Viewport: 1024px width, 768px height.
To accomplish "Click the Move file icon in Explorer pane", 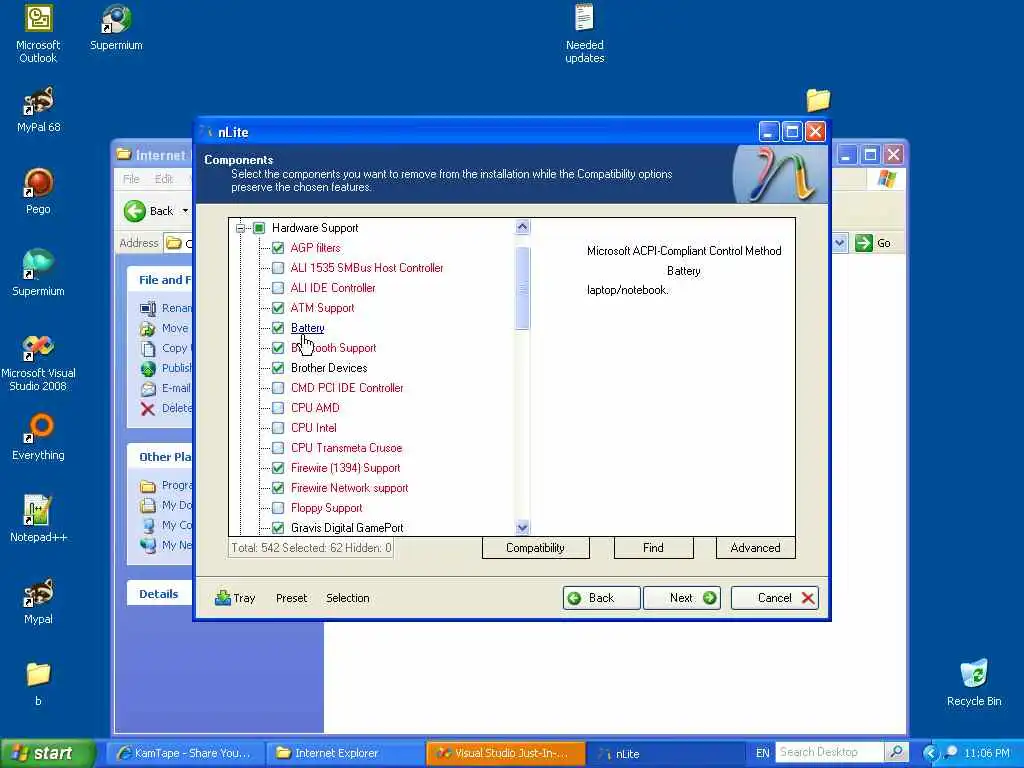I will (x=148, y=328).
